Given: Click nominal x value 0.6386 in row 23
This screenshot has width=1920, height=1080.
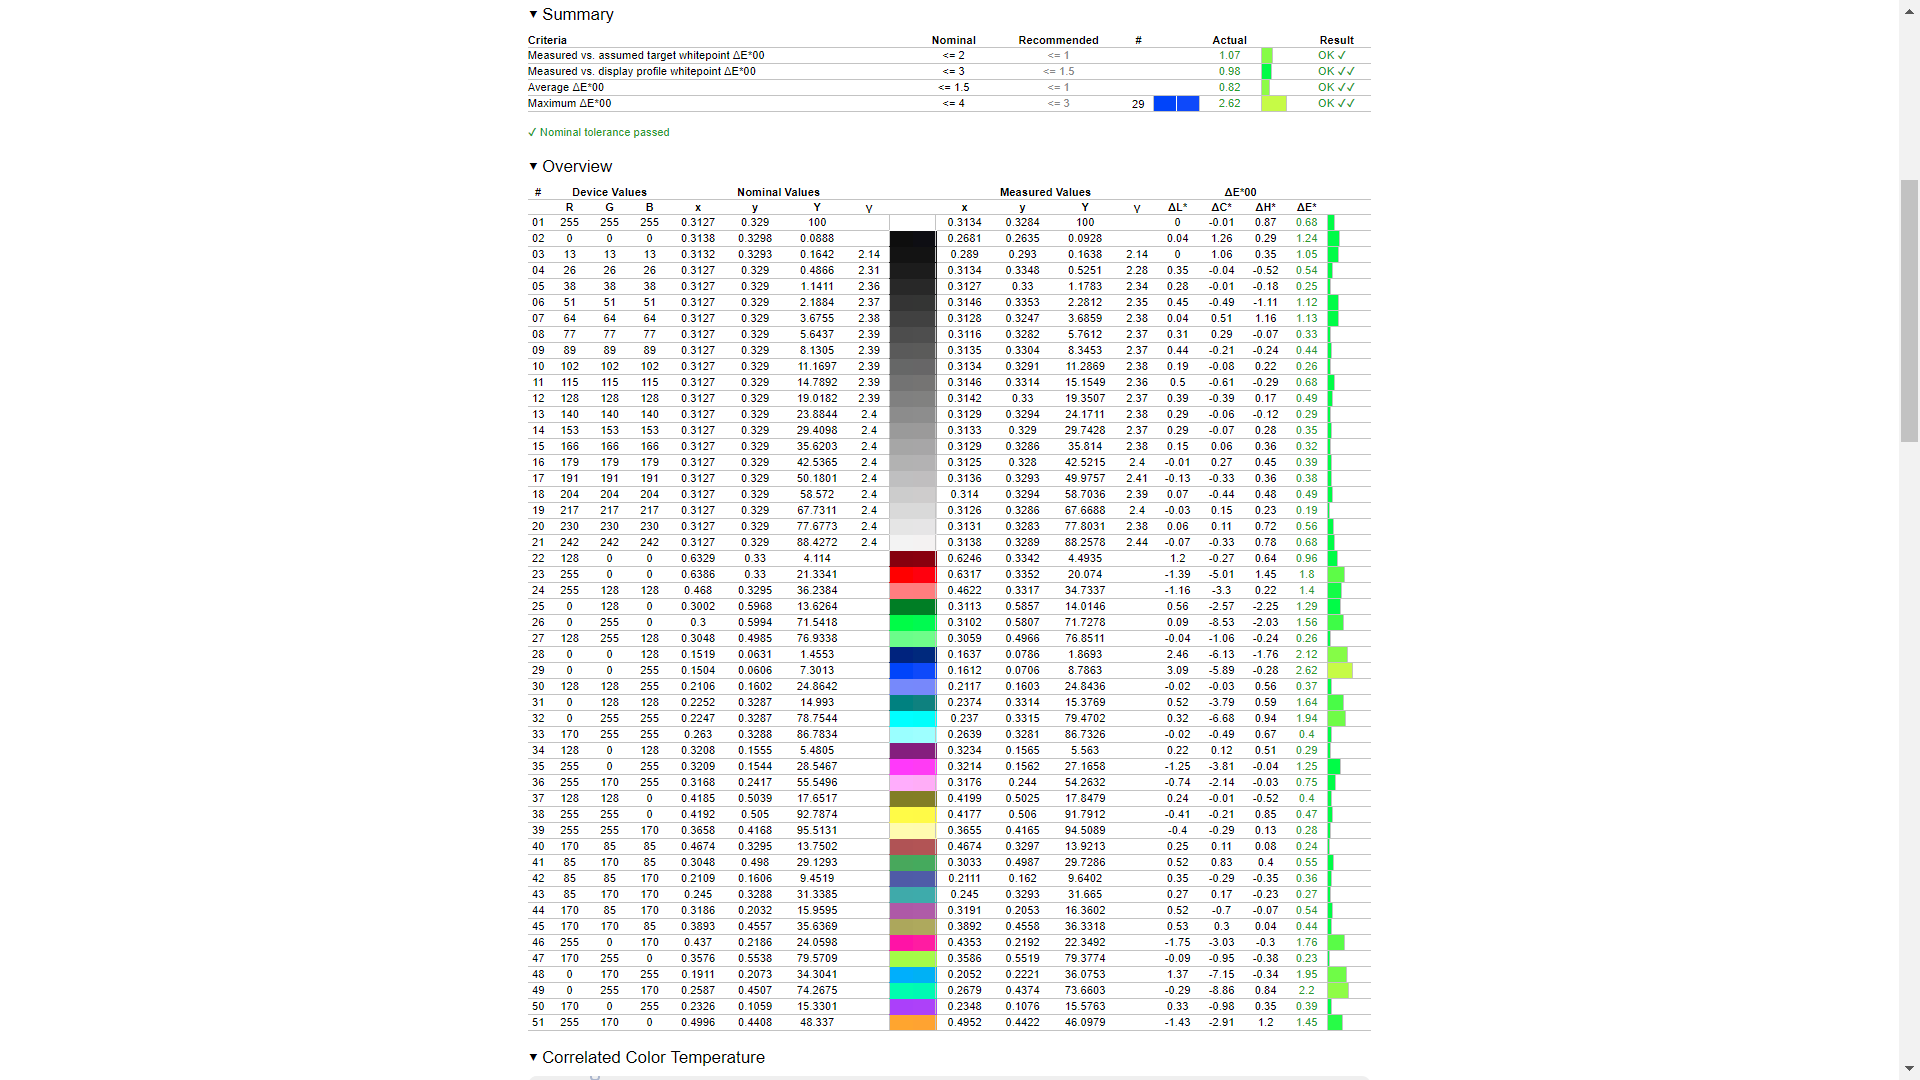Looking at the screenshot, I should [698, 575].
